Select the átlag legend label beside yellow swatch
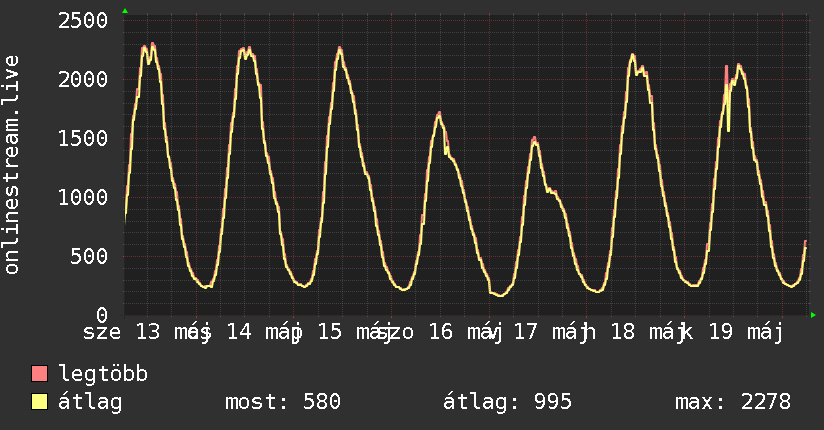This screenshot has height=430, width=824. (90, 402)
